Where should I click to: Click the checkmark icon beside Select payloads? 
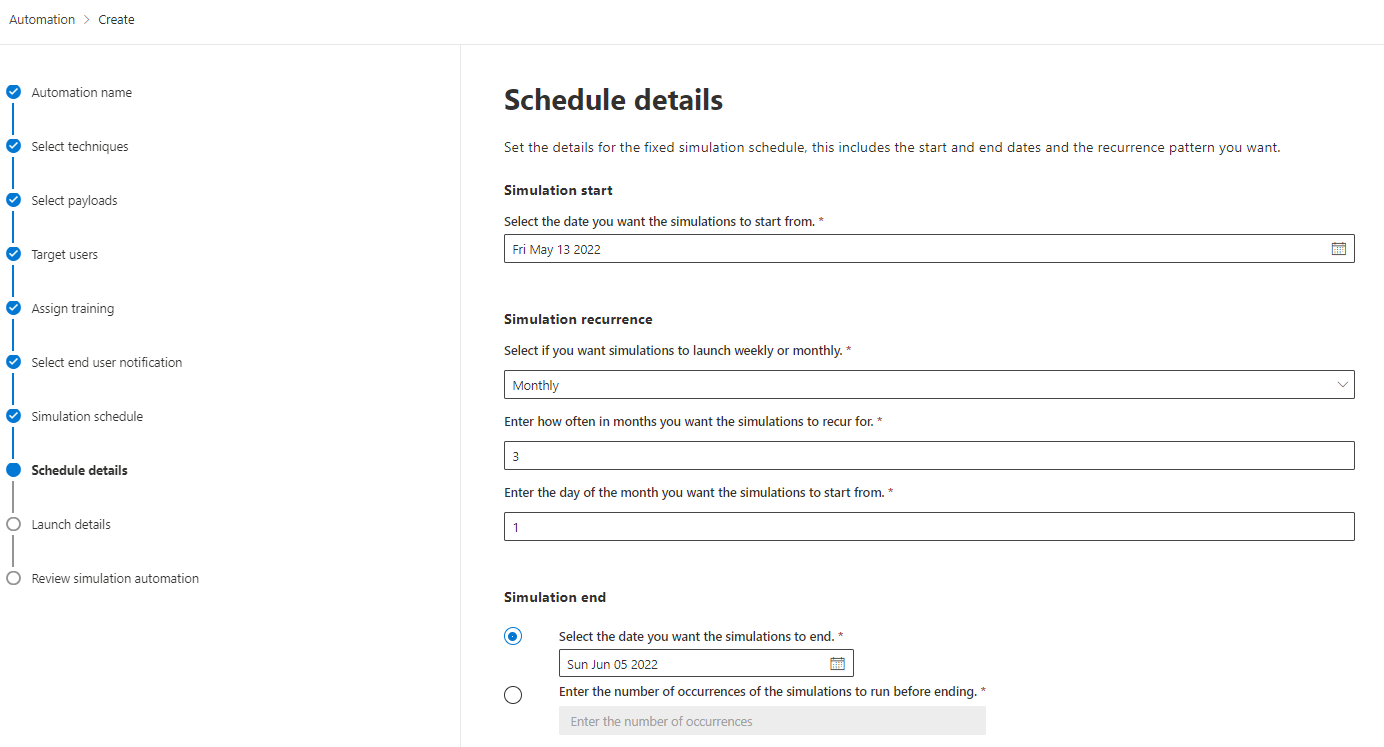click(x=13, y=199)
